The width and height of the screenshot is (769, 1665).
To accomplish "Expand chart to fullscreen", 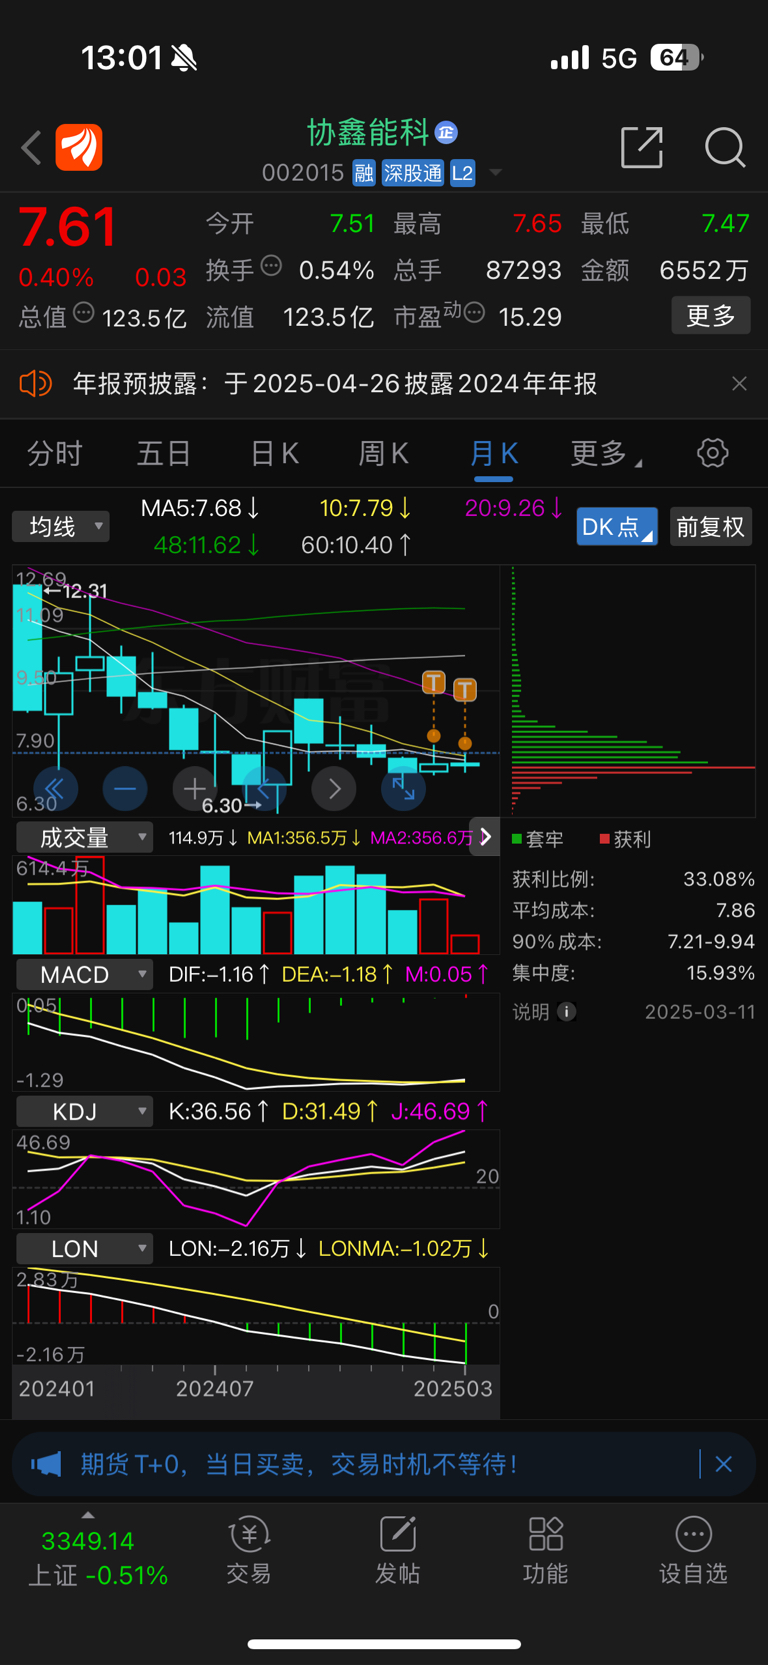I will click(x=403, y=789).
